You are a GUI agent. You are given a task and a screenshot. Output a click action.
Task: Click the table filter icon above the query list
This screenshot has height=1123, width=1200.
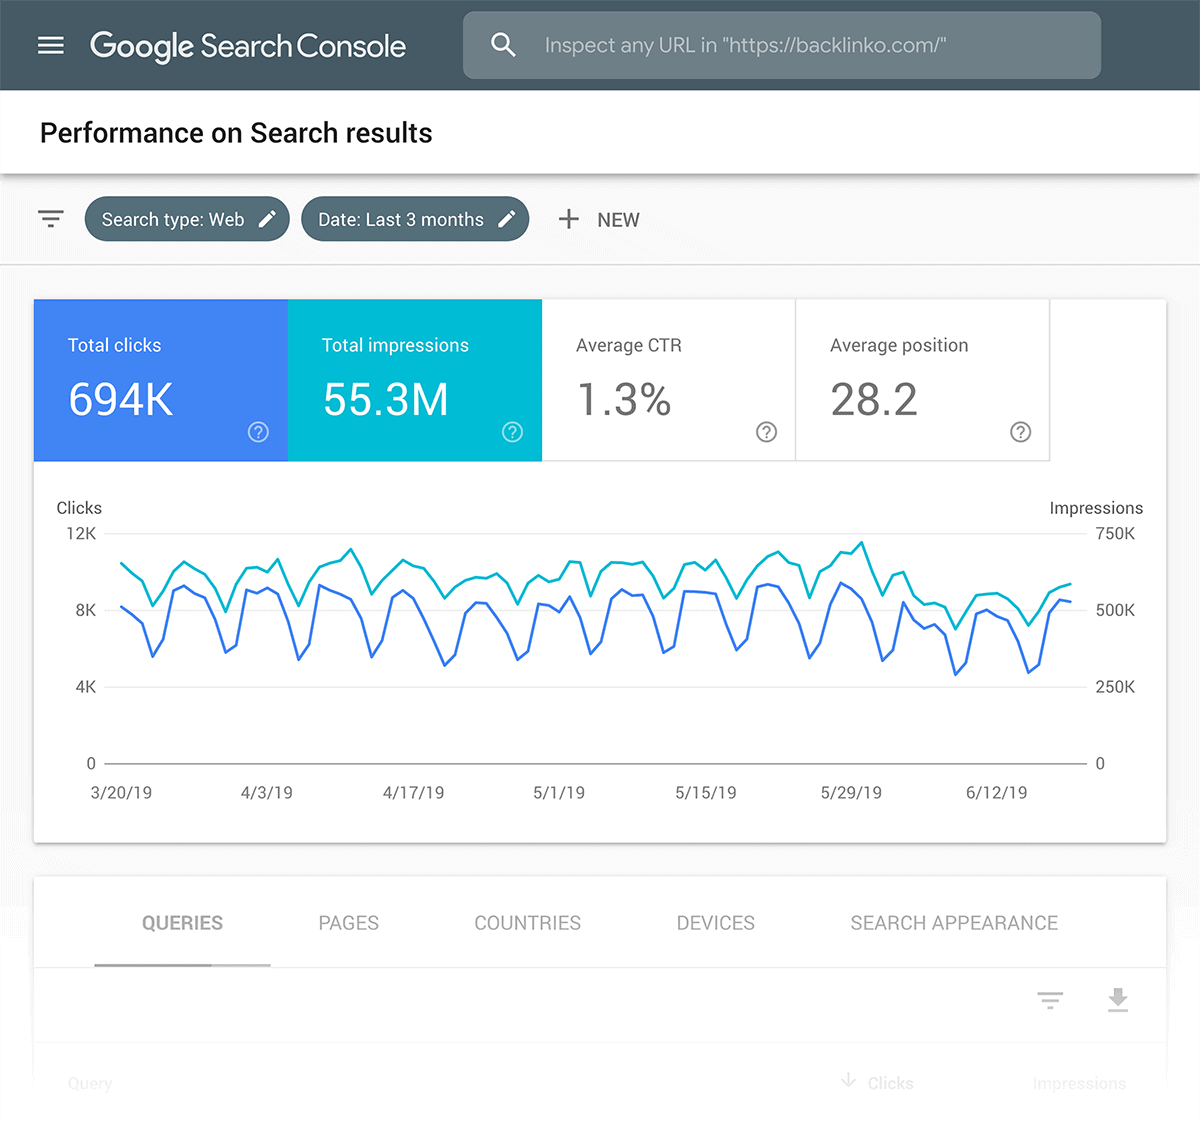[x=1049, y=1000]
